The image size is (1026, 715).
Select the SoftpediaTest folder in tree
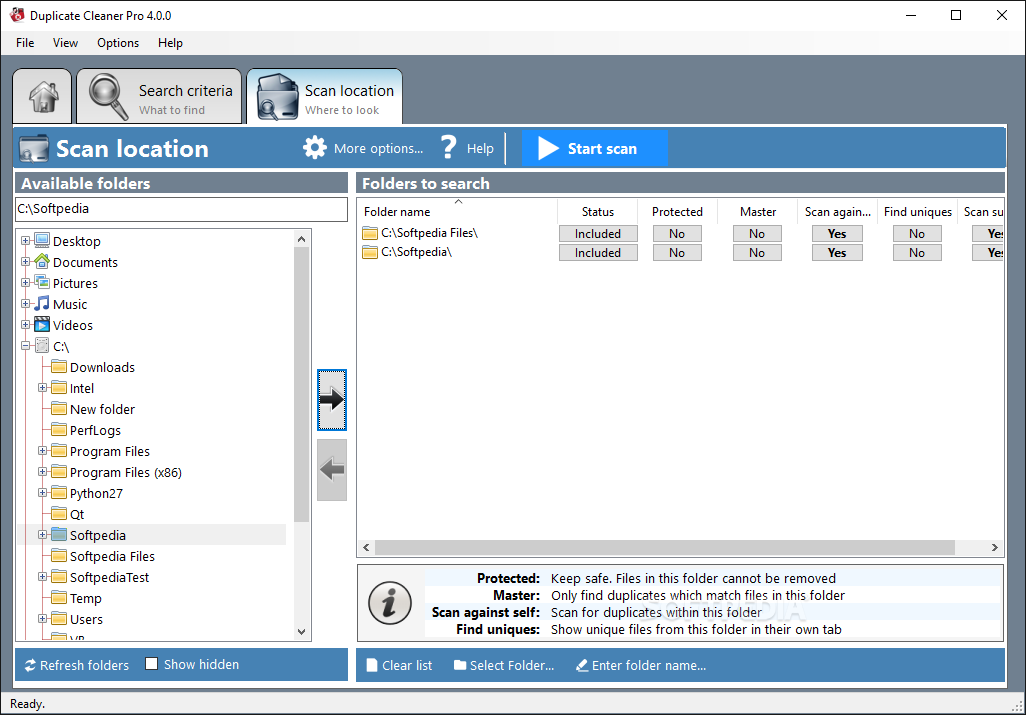[x=109, y=577]
